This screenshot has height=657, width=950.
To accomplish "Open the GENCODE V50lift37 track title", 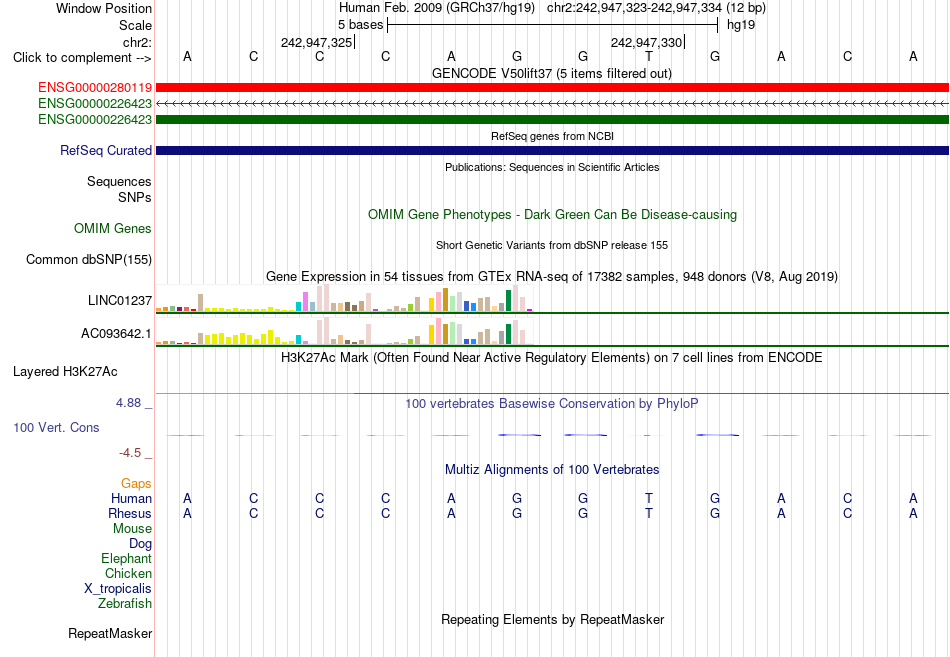I will 552,73.
